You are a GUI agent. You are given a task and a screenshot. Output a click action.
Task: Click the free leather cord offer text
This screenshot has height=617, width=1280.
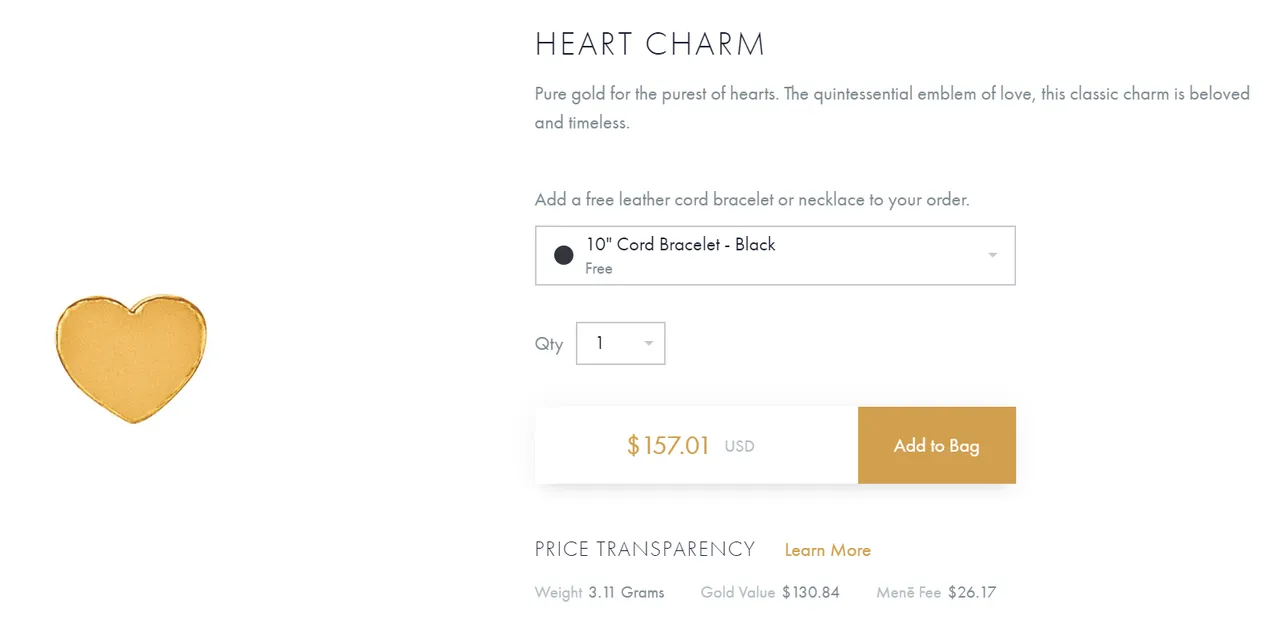coord(752,199)
